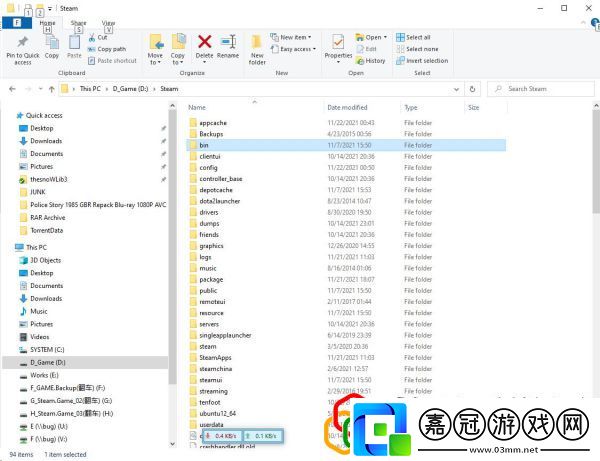Screen dimensions: 600x461
Task: Switch to the Share tab
Action: click(x=78, y=23)
